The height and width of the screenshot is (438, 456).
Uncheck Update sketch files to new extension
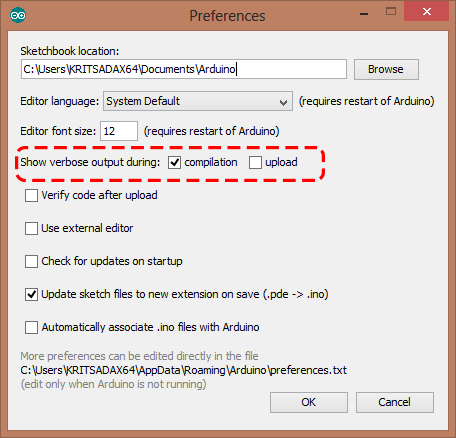pyautogui.click(x=31, y=294)
